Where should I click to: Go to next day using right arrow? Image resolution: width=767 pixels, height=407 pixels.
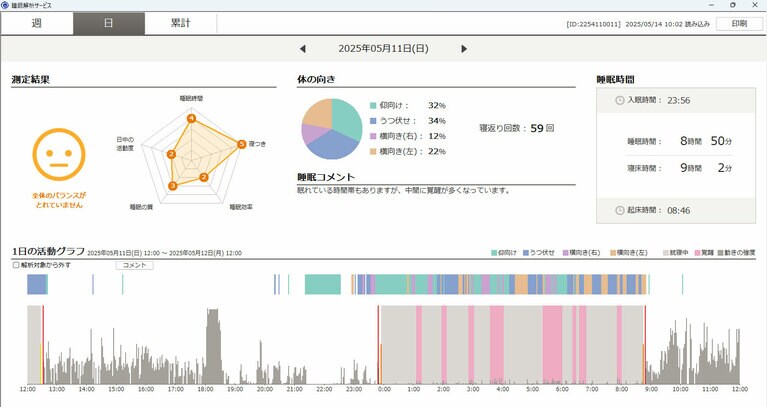(x=464, y=48)
